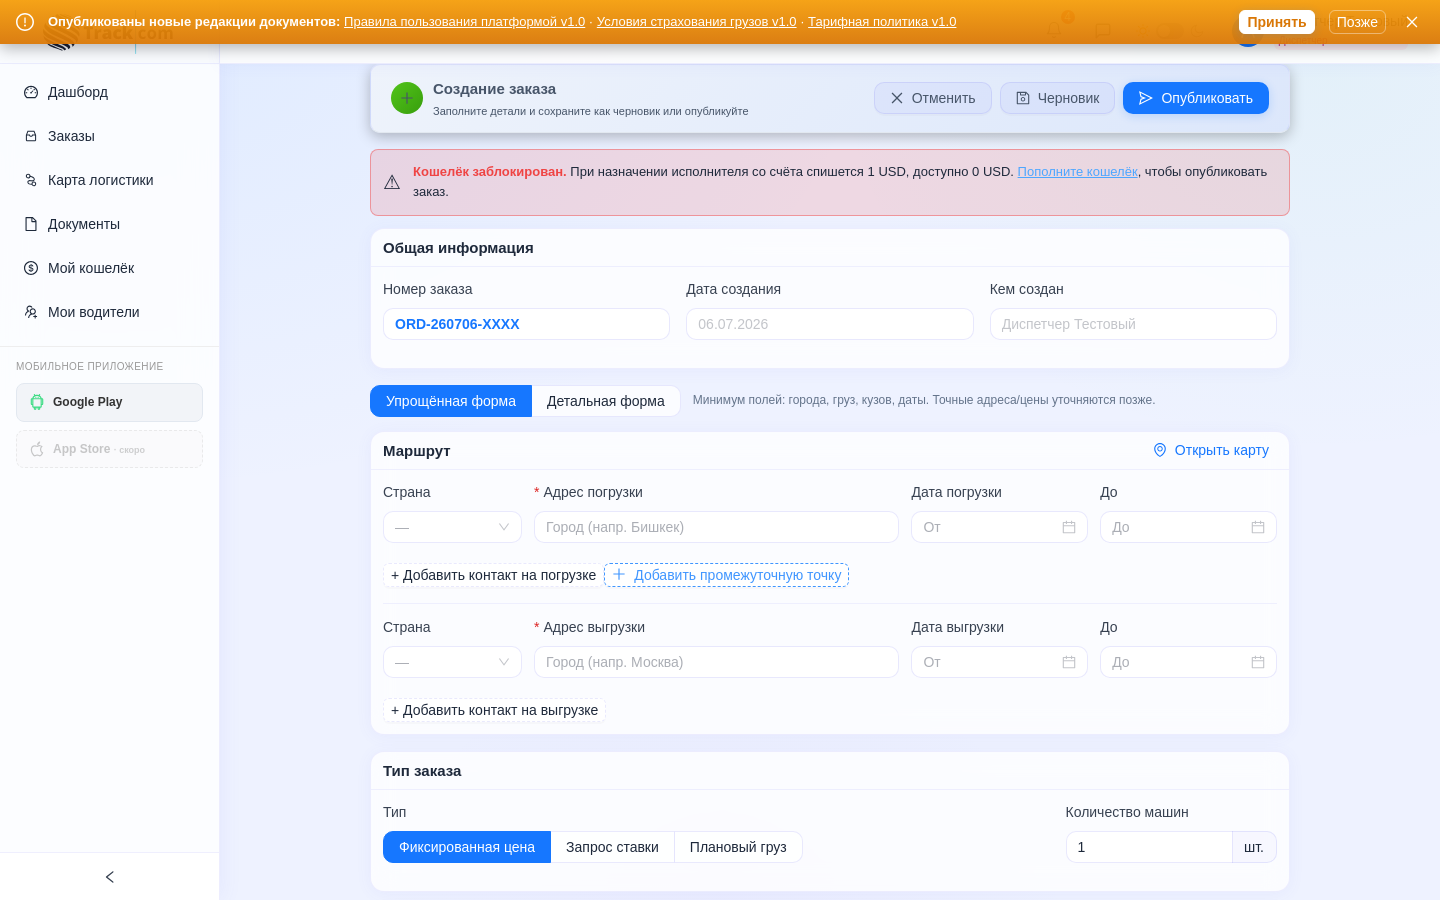1440x900 pixels.
Task: Click the Дашборд gauge icon
Action: point(31,92)
